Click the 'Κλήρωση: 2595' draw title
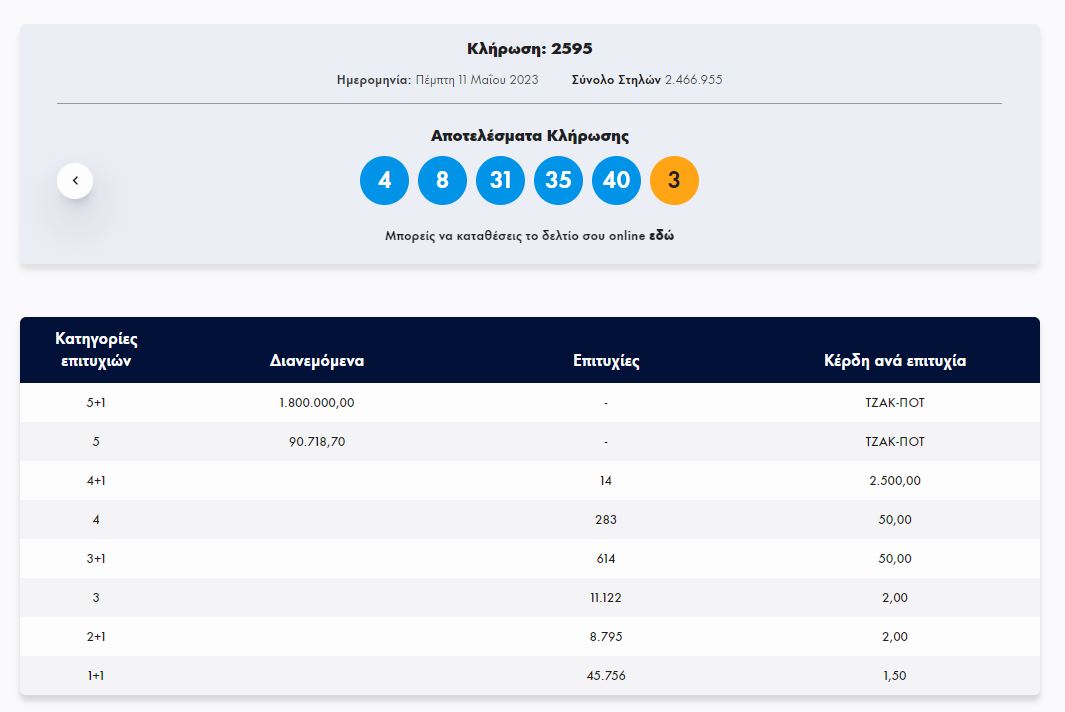 (530, 49)
